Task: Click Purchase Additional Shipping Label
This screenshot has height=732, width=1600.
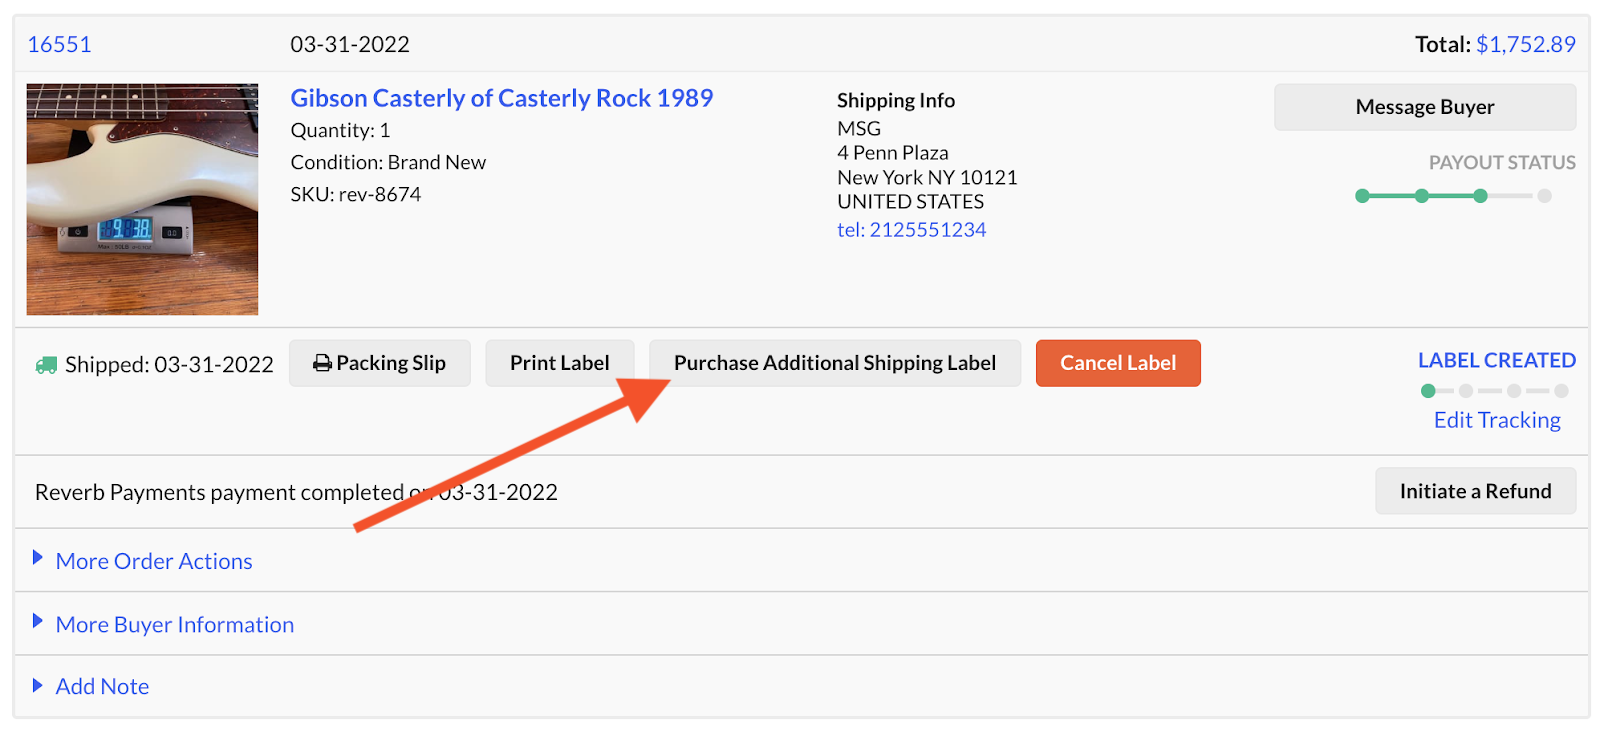Action: [x=834, y=363]
